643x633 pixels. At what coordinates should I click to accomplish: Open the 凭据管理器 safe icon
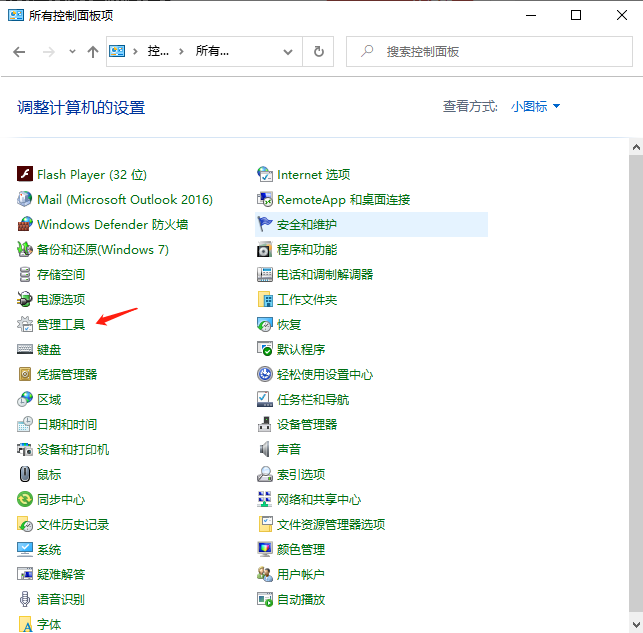pyautogui.click(x=25, y=374)
